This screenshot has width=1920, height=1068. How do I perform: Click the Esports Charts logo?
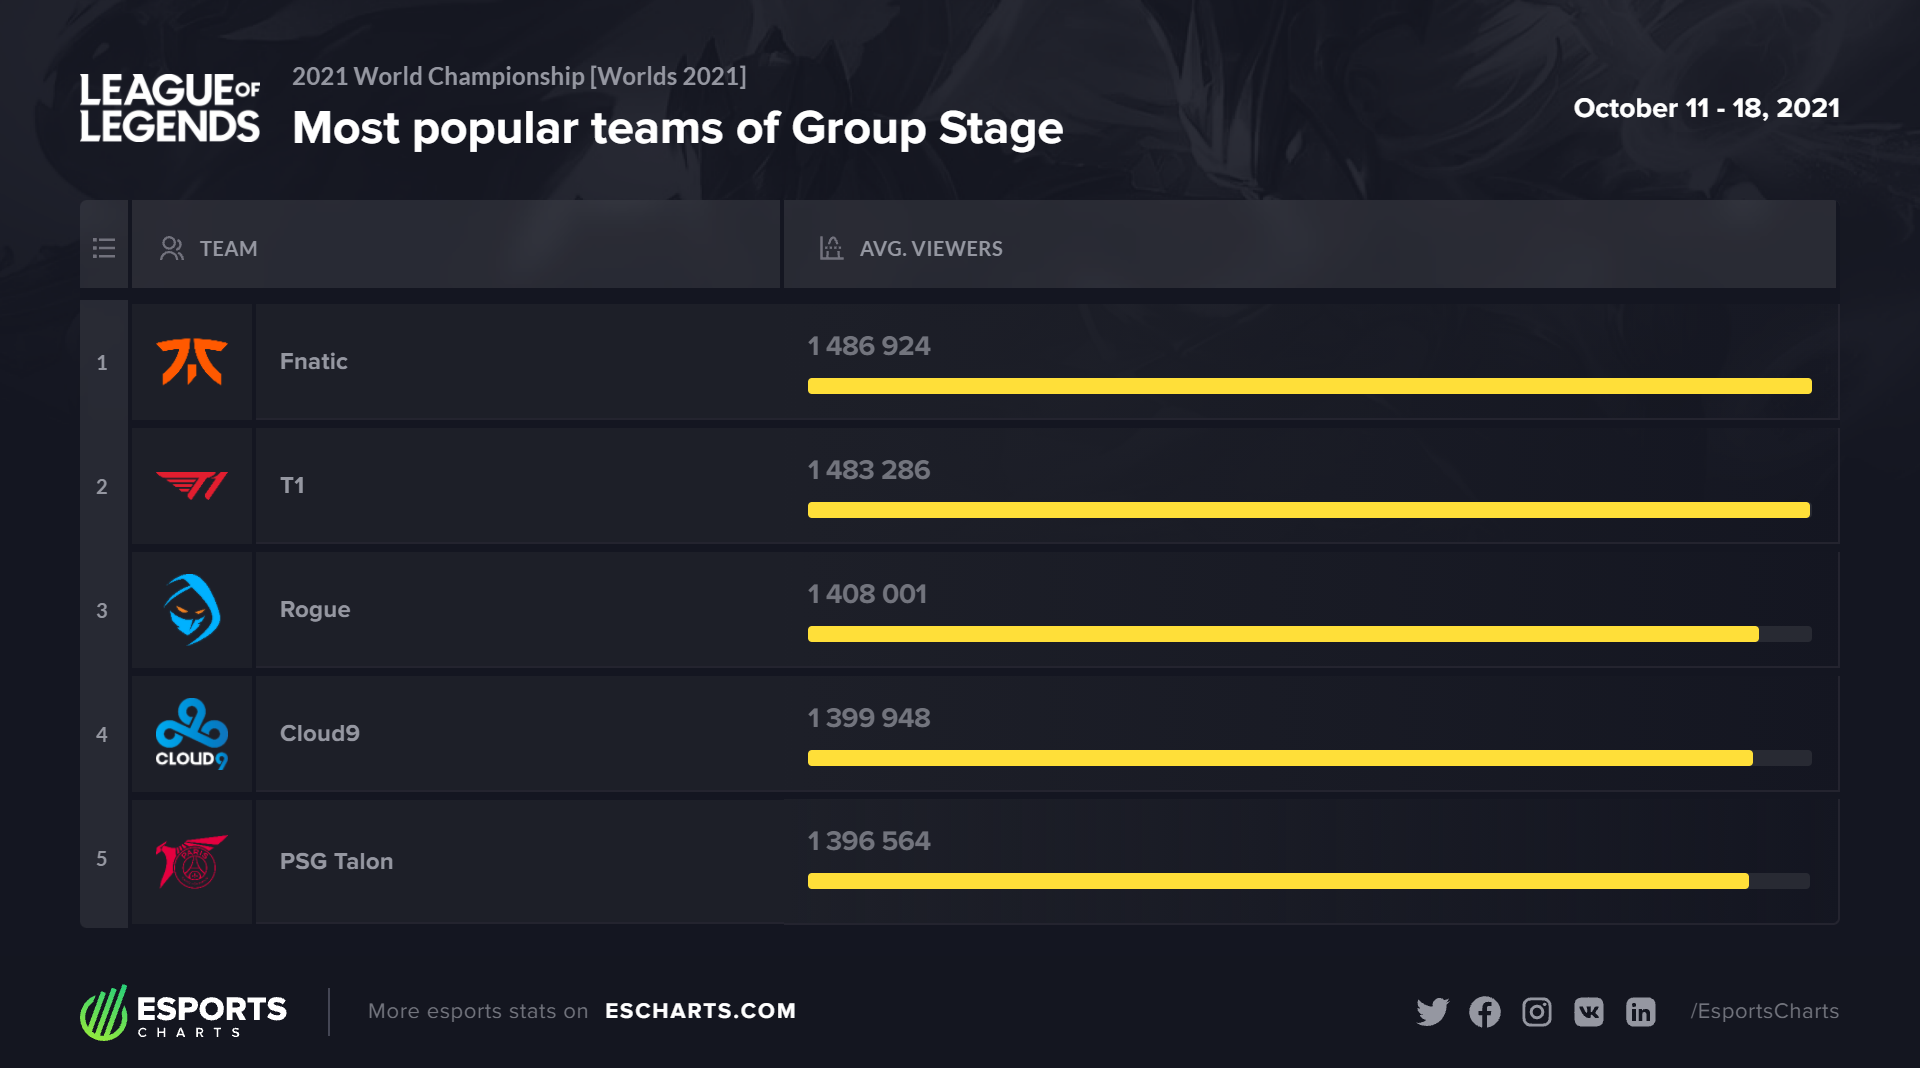coord(184,1013)
